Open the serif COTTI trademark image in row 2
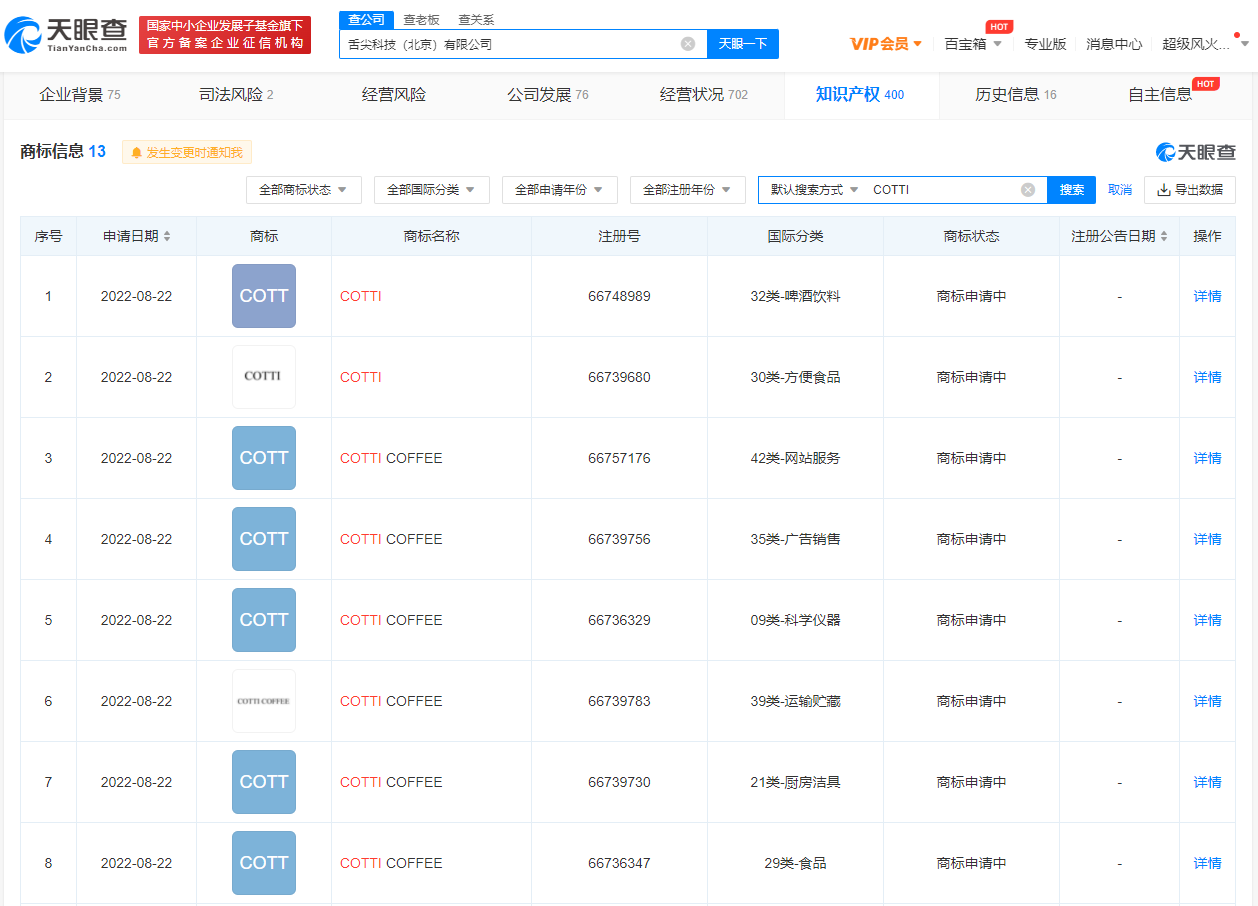1258x906 pixels. tap(264, 377)
